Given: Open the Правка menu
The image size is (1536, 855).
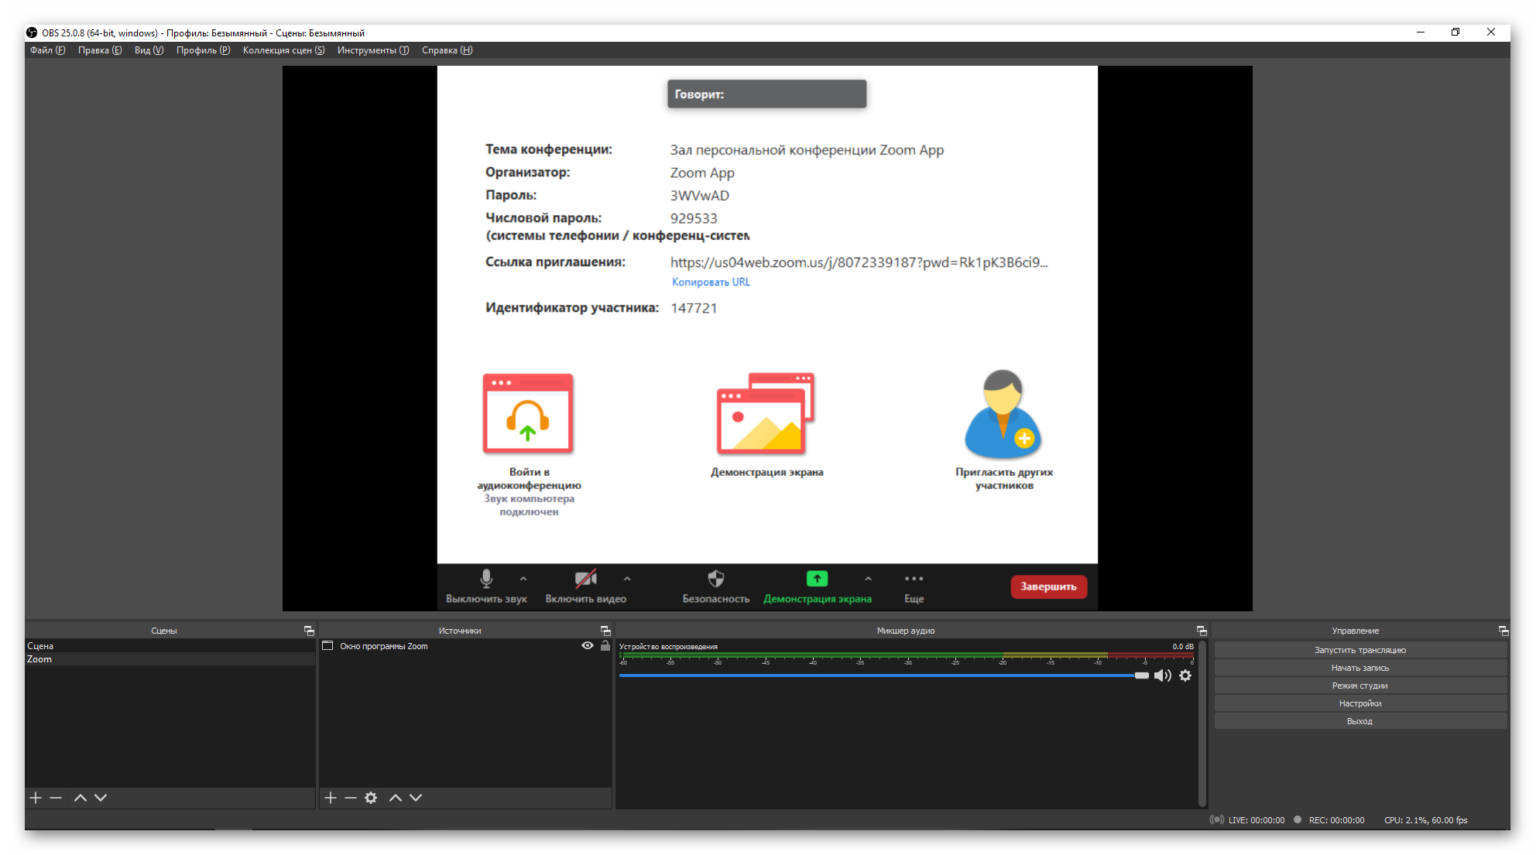Looking at the screenshot, I should coord(100,50).
